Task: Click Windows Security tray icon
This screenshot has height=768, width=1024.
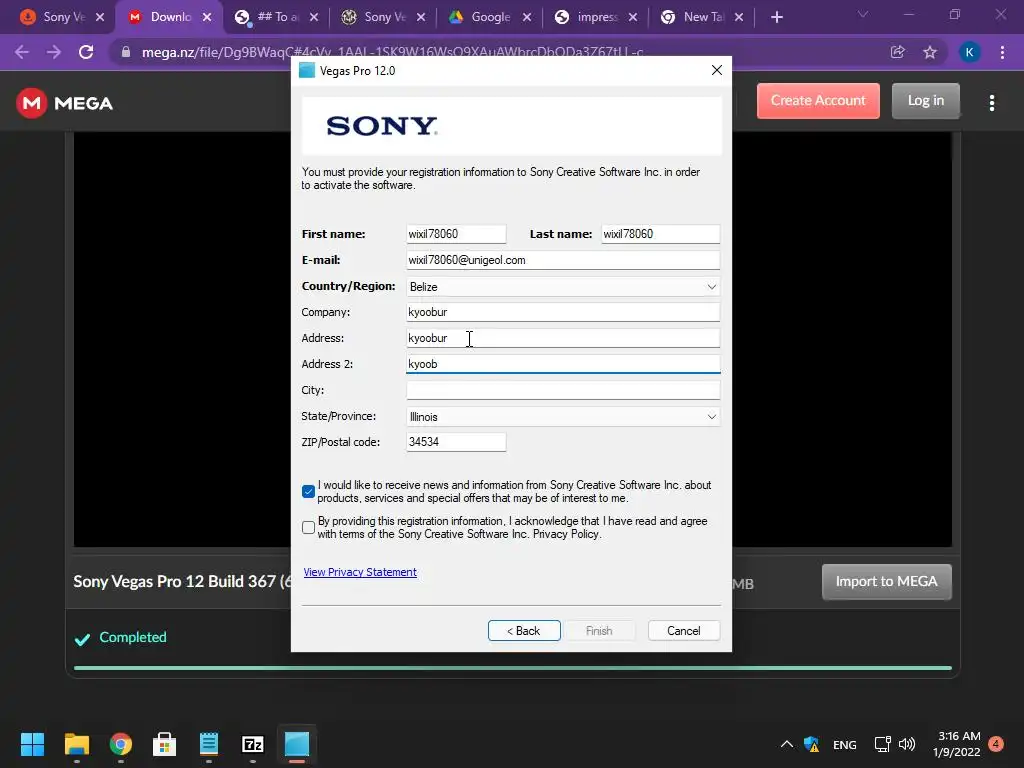Action: 812,744
